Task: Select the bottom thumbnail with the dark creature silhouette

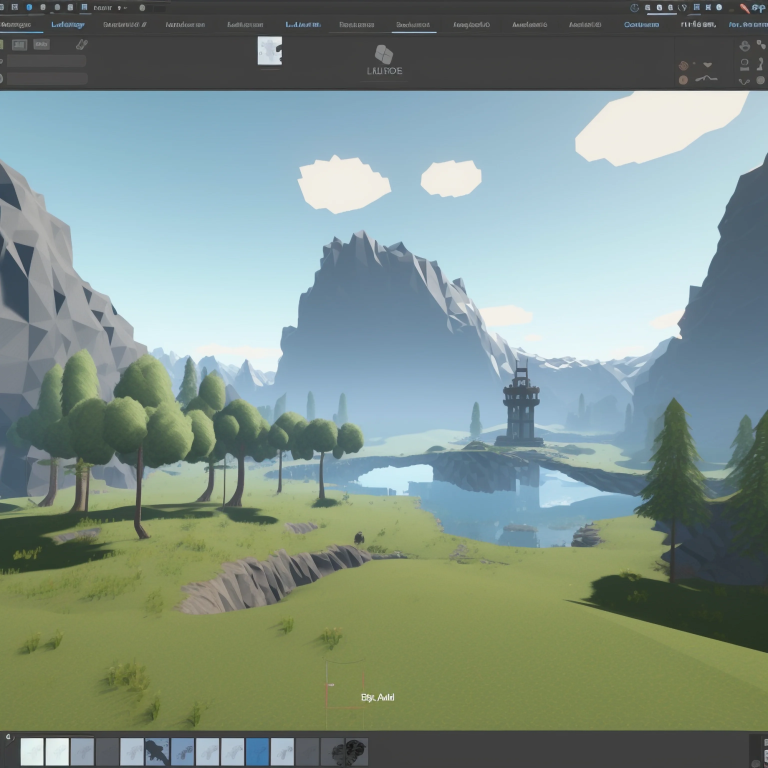Action: [157, 751]
